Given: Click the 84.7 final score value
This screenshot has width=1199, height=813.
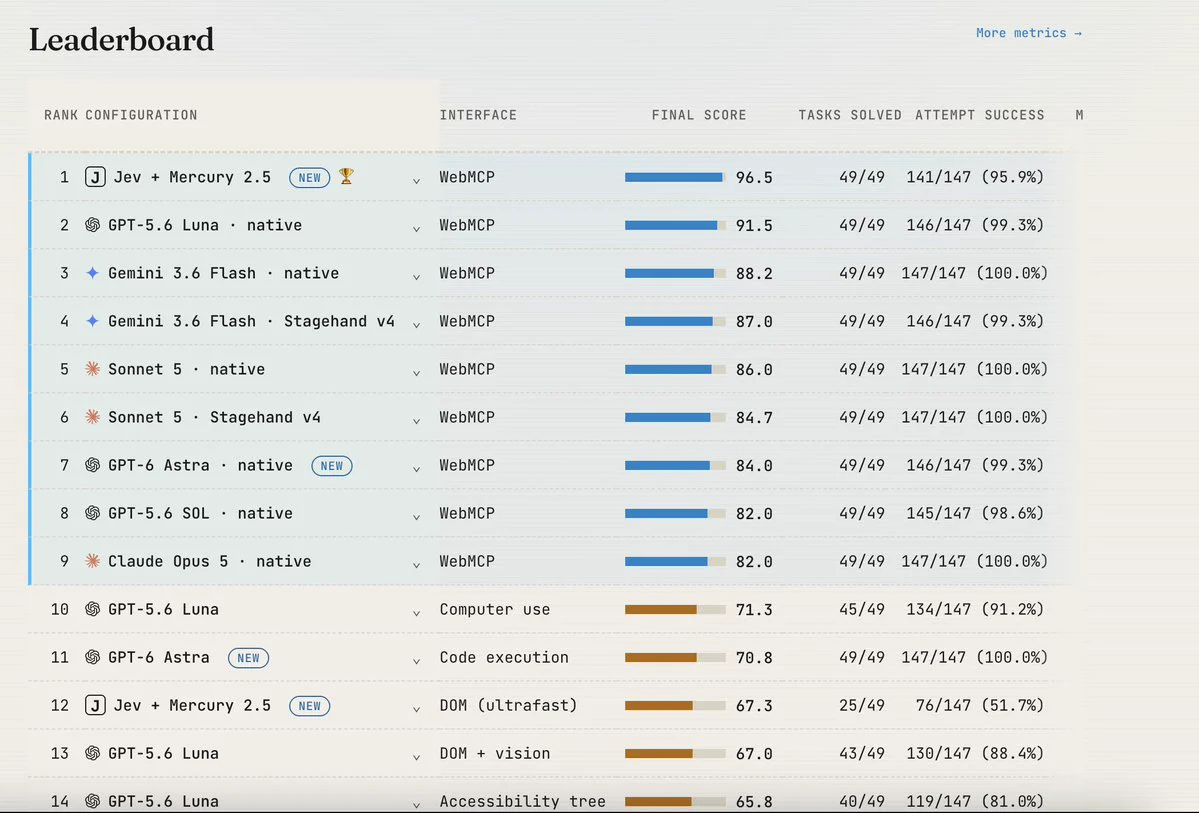Looking at the screenshot, I should [x=754, y=418].
